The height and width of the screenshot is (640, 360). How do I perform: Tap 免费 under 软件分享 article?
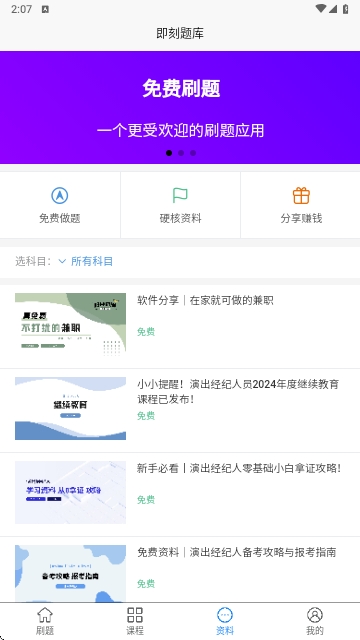[146, 332]
